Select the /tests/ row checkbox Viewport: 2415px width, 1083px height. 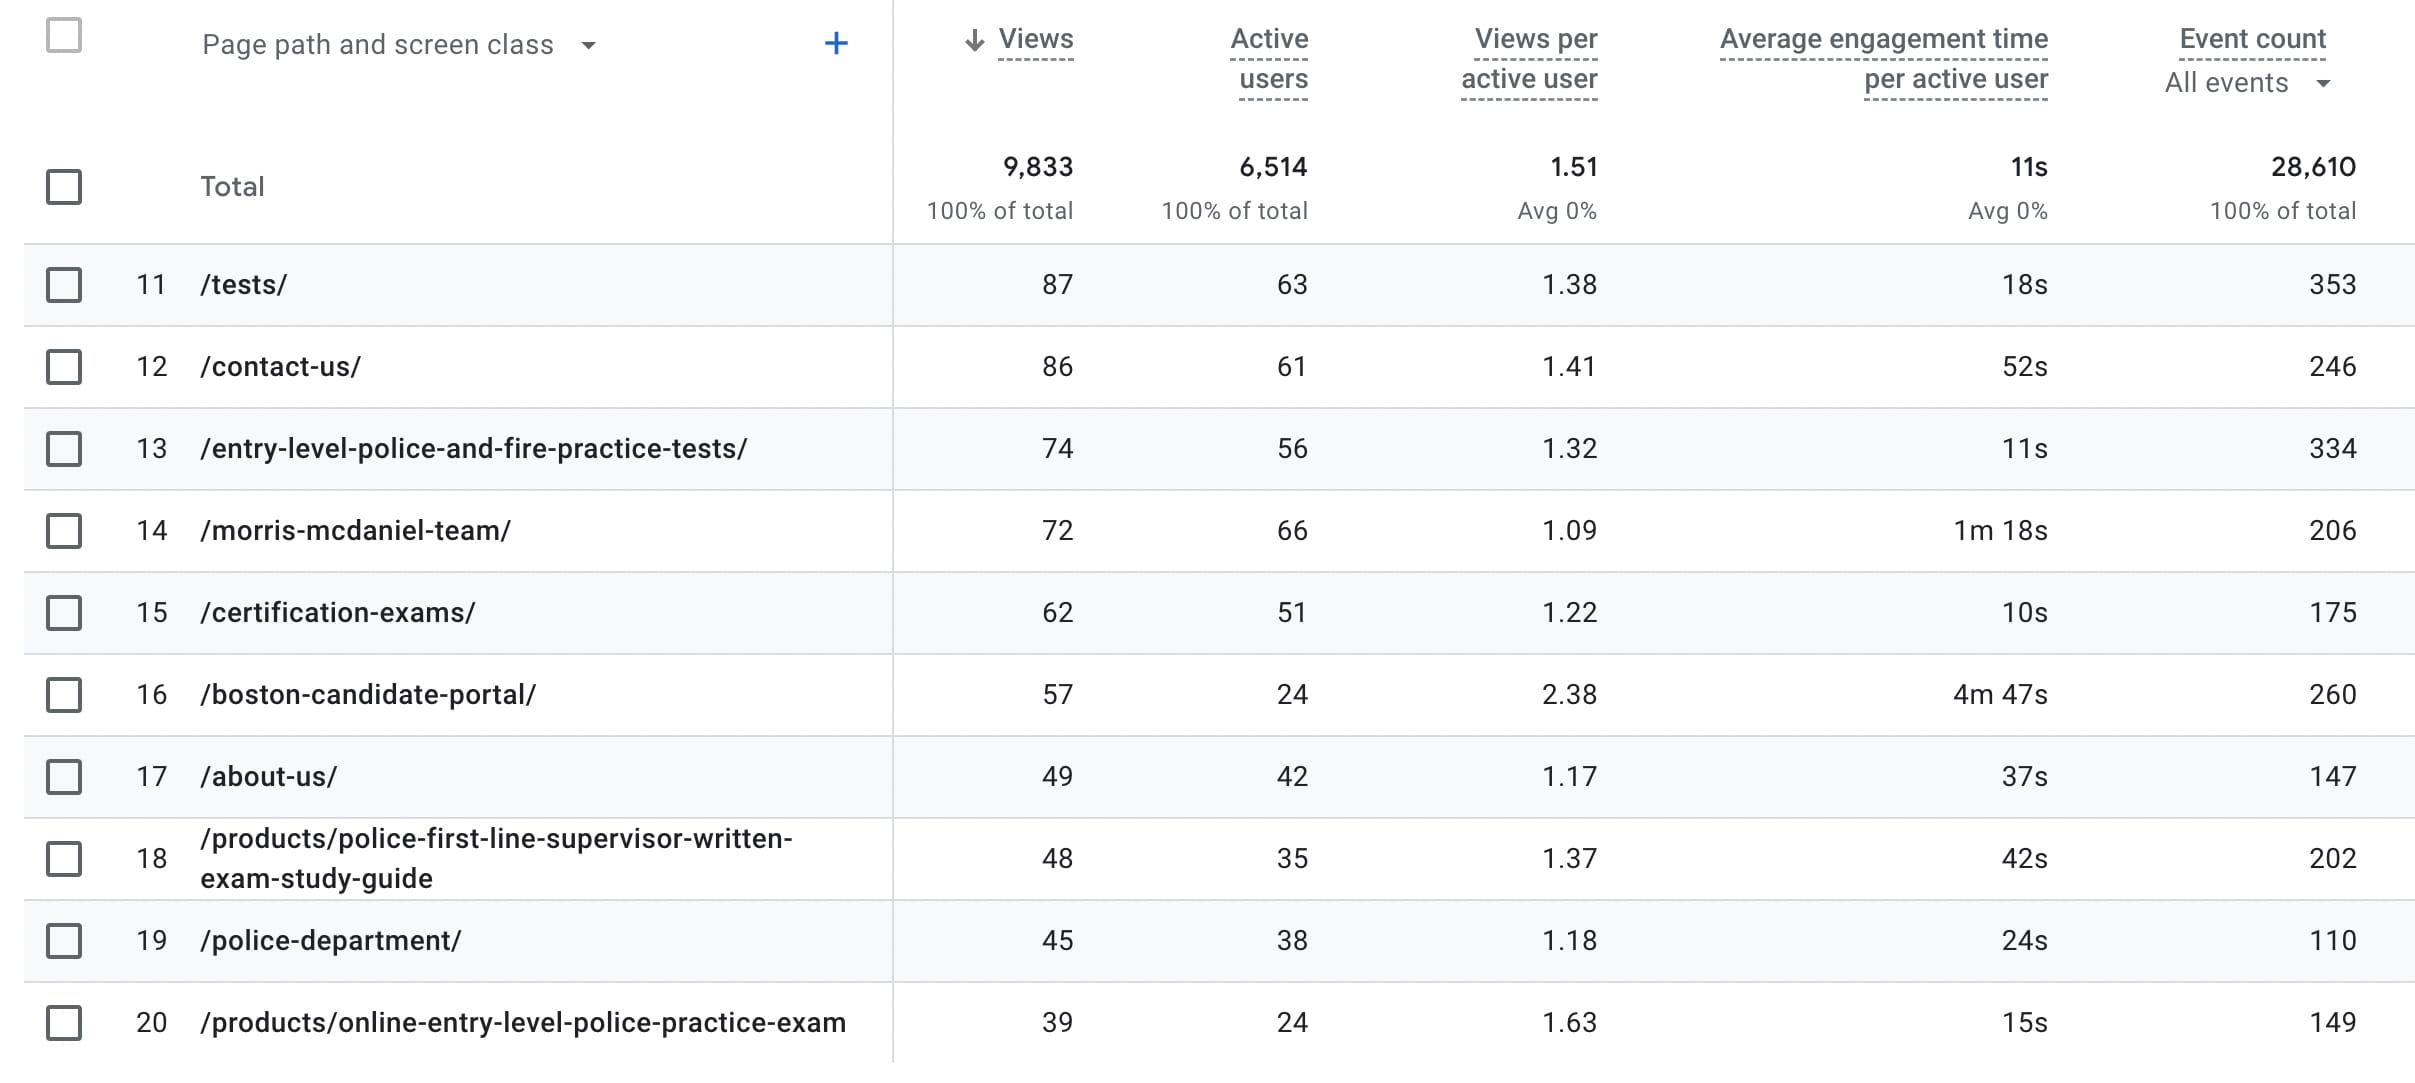pyautogui.click(x=64, y=285)
